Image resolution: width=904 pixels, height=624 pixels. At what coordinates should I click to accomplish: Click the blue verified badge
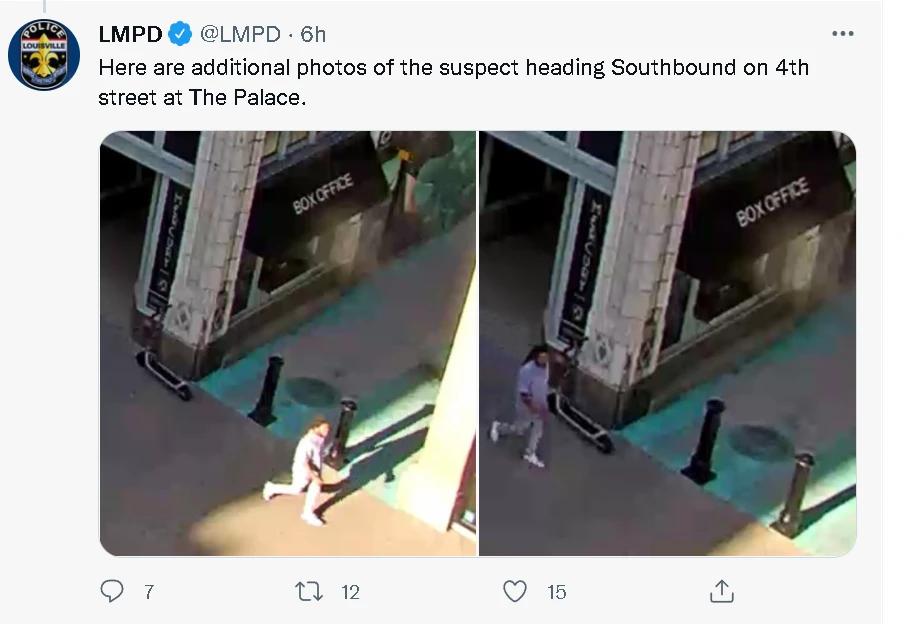(x=180, y=34)
